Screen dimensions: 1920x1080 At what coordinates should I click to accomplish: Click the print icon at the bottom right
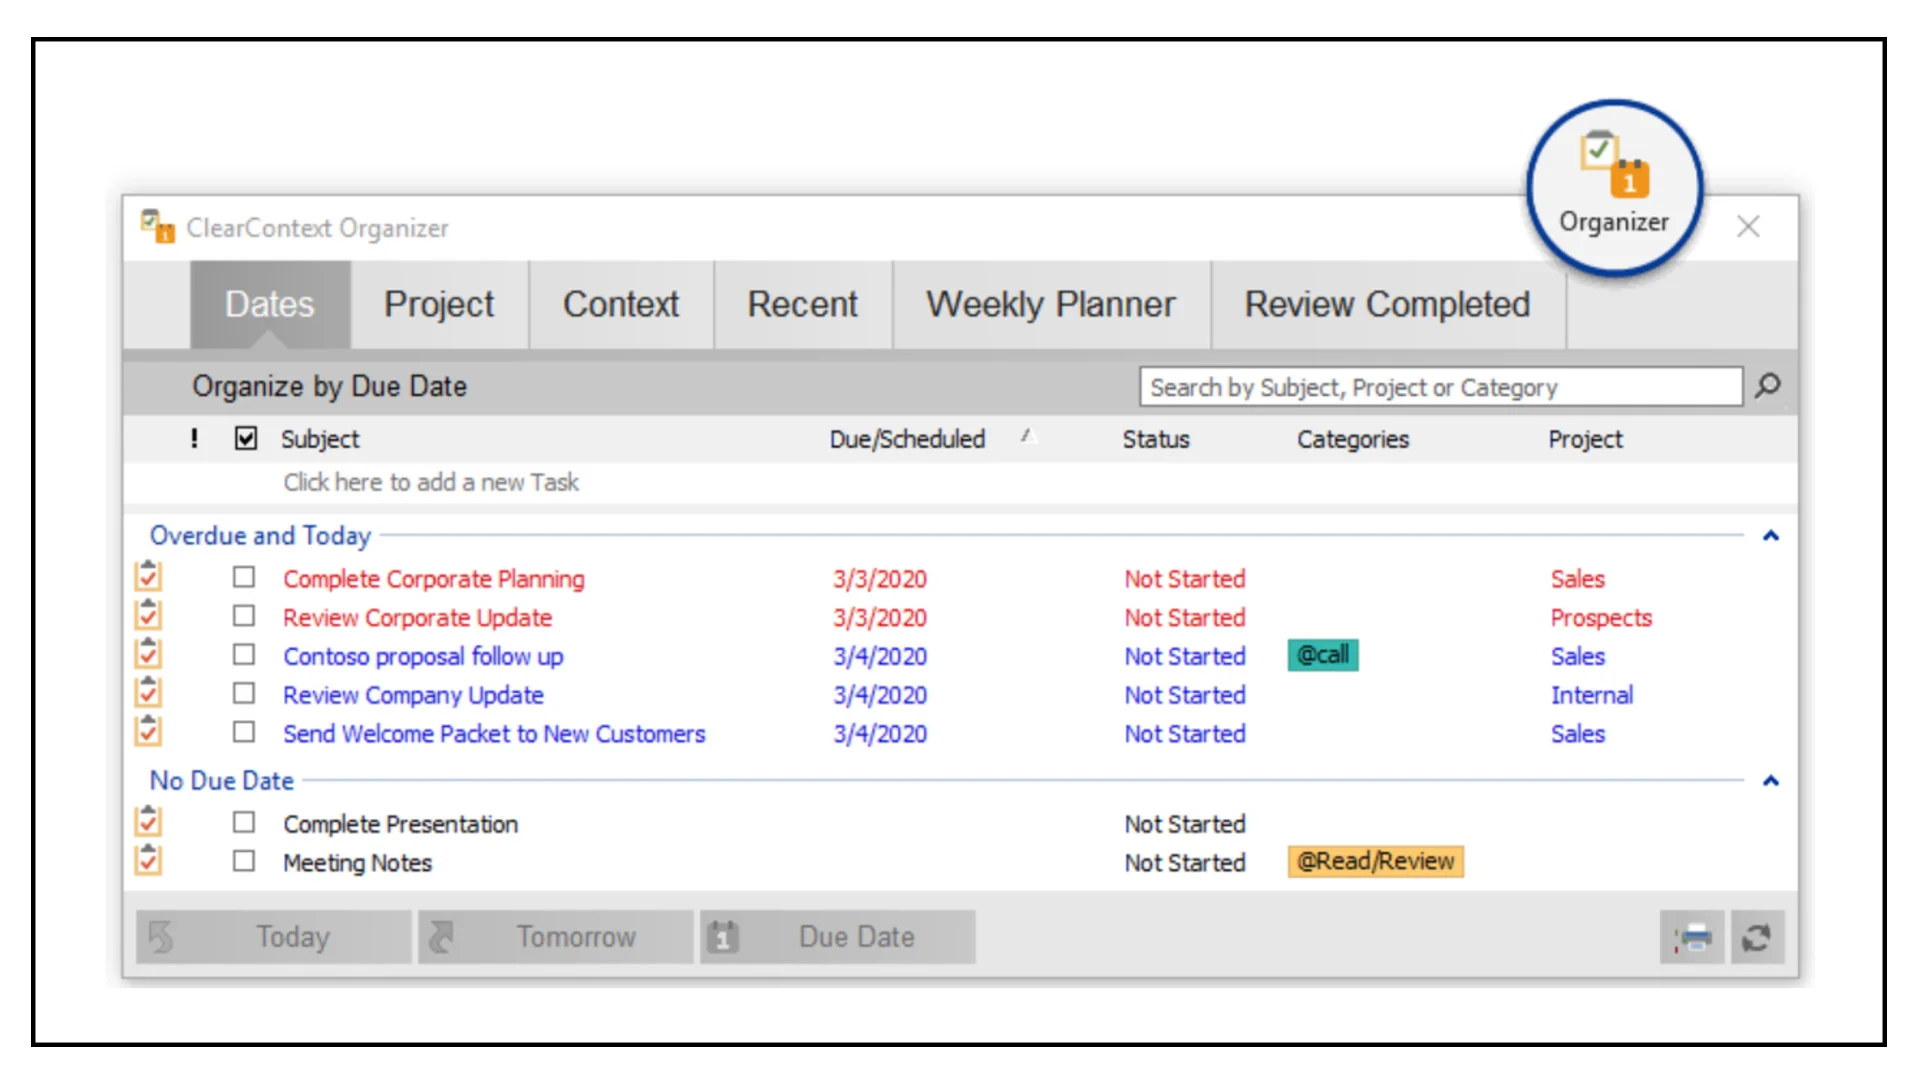coord(1692,937)
